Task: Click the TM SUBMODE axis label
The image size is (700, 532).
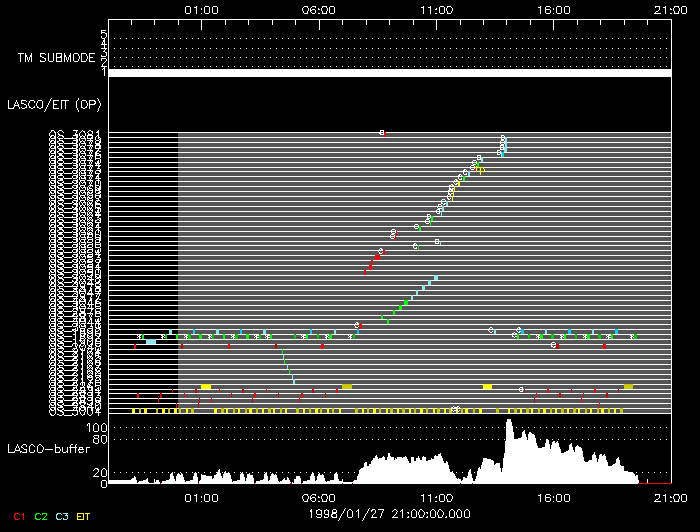Action: [x=56, y=58]
